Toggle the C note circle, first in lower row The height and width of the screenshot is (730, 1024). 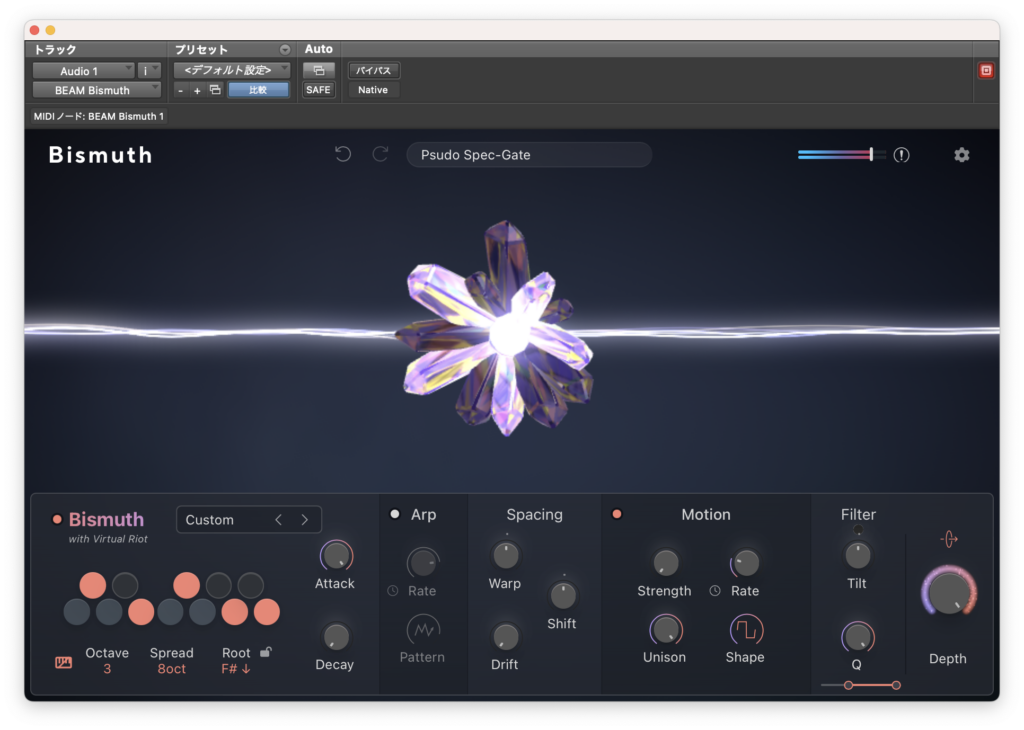tap(77, 612)
